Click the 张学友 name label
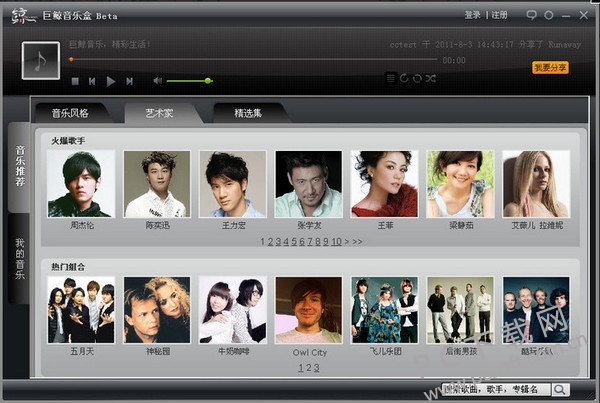This screenshot has height=403, width=600. (x=309, y=225)
